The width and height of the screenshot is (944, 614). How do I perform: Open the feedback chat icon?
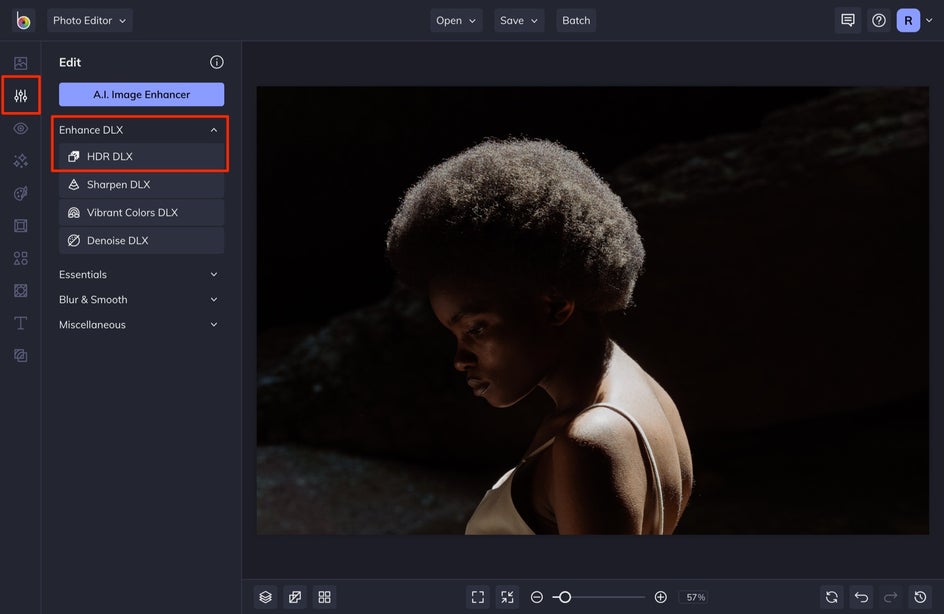(x=848, y=20)
